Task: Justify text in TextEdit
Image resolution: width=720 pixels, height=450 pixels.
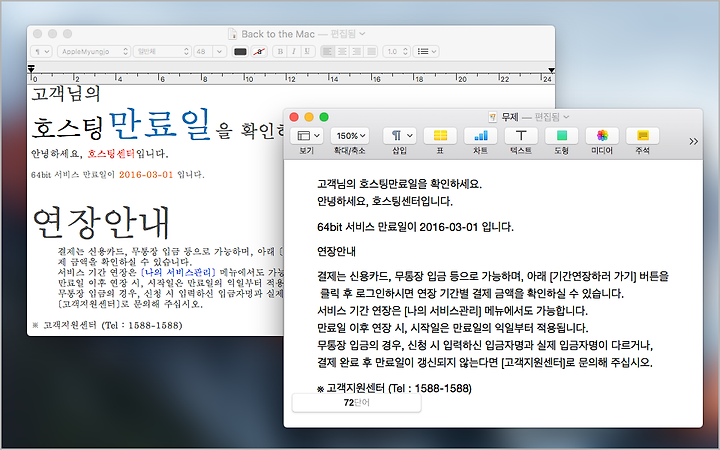Action: 371,51
